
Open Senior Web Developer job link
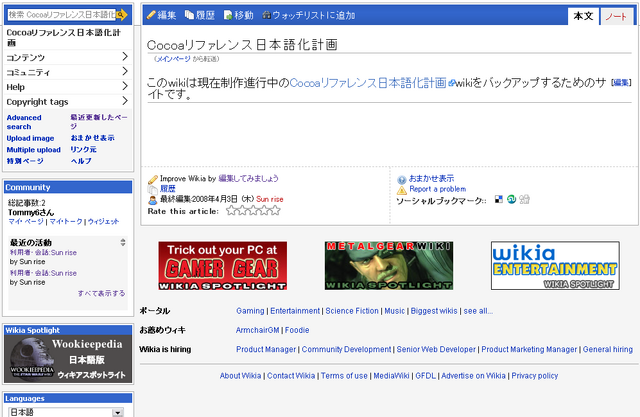(x=436, y=349)
